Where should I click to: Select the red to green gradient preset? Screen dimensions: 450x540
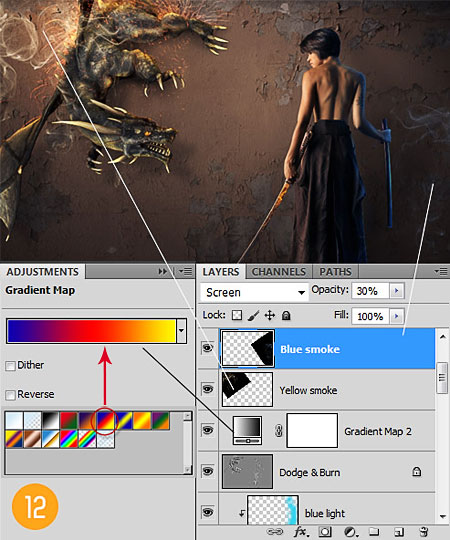click(69, 420)
